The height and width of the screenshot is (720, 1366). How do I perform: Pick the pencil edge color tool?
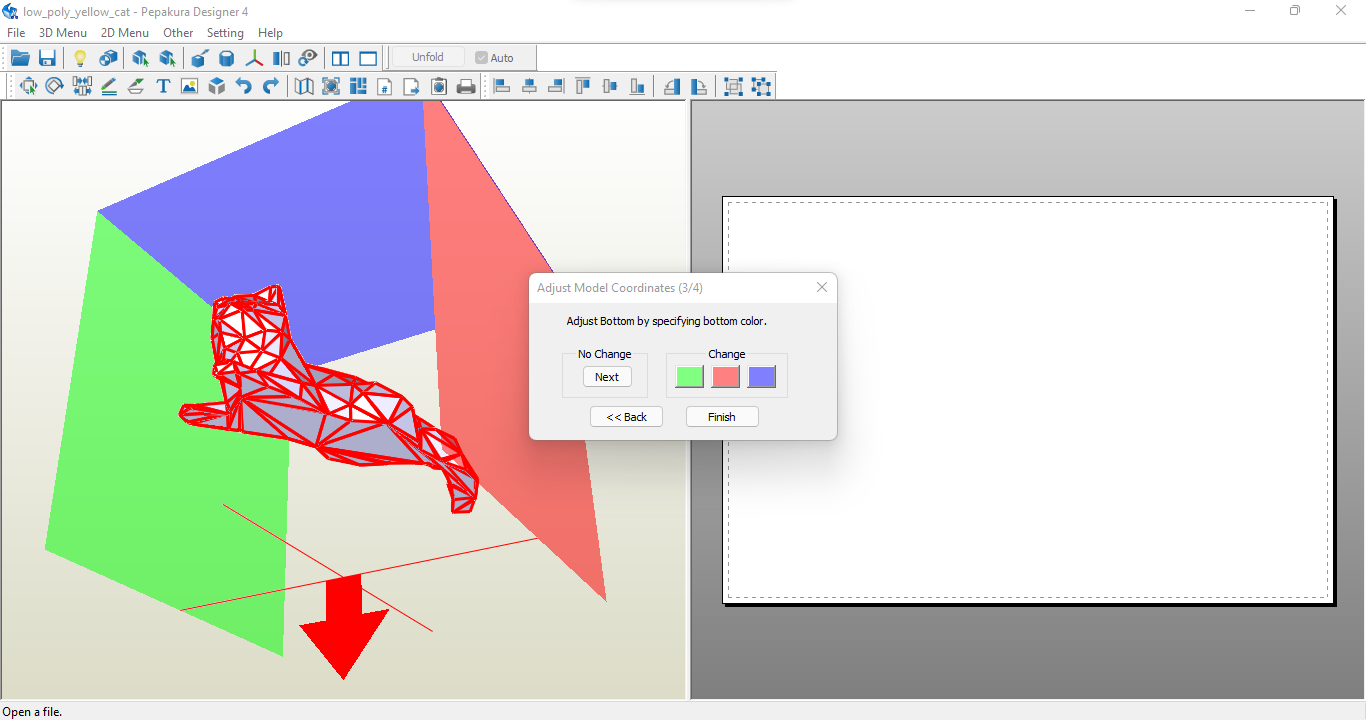109,86
